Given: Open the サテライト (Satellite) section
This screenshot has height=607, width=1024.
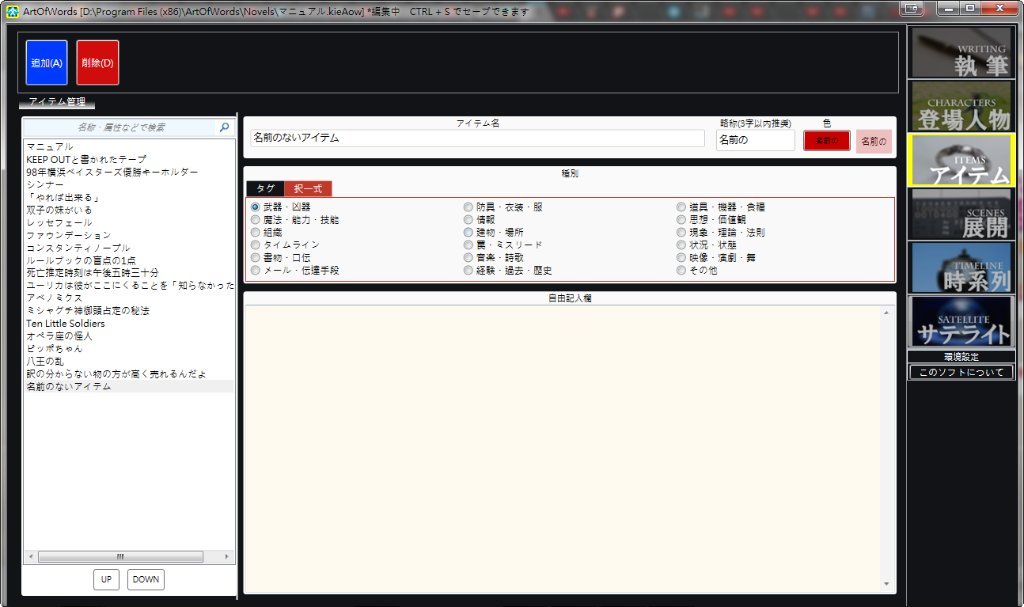Looking at the screenshot, I should (961, 321).
